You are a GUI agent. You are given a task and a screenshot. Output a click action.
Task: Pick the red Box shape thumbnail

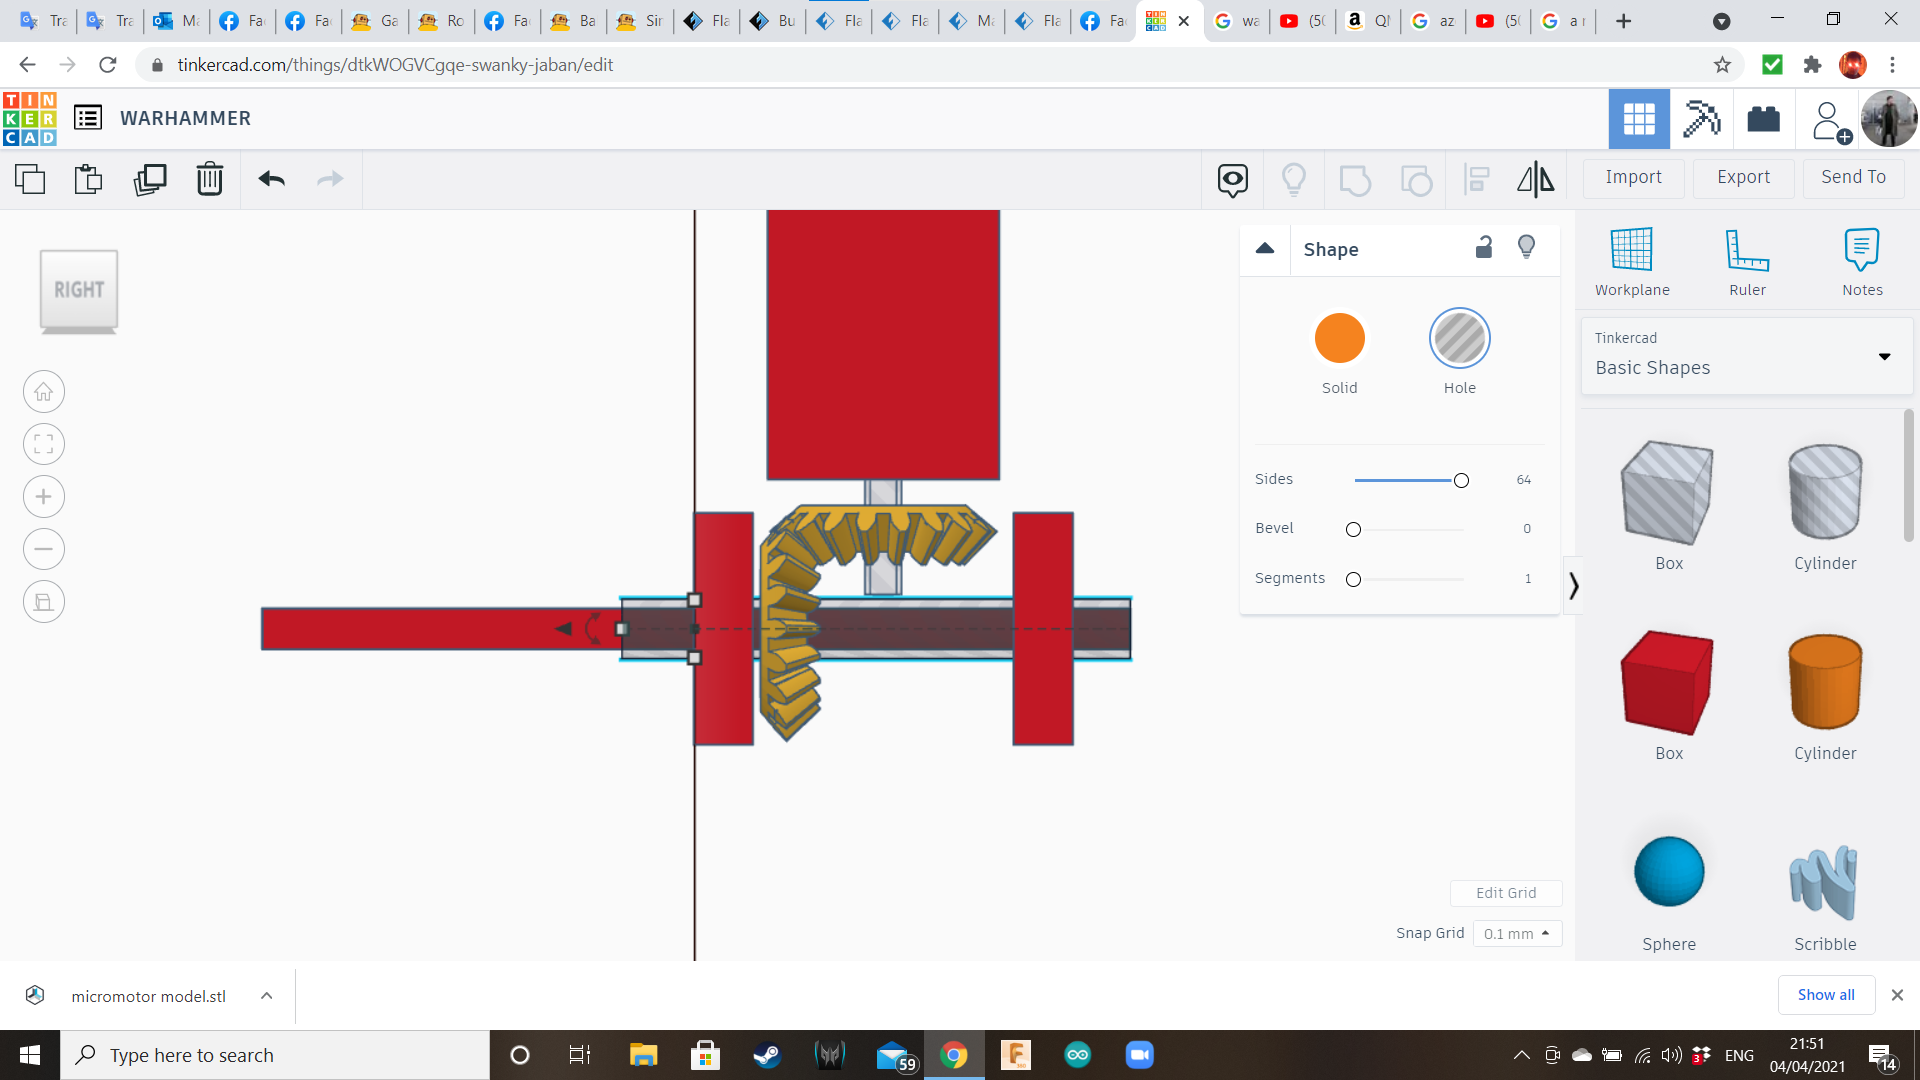[x=1668, y=683]
